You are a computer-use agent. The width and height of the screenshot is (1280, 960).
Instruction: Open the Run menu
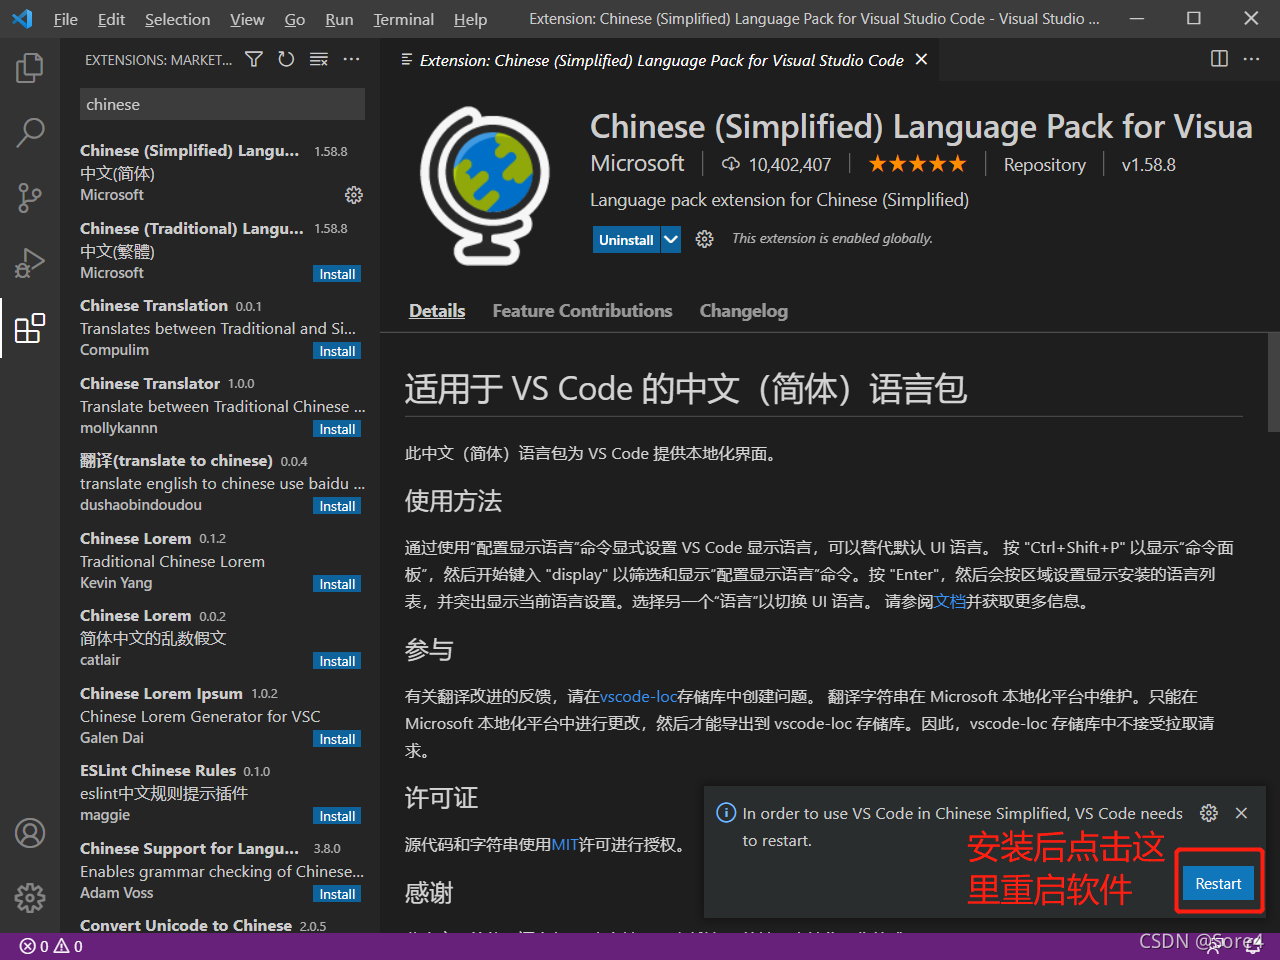point(339,19)
